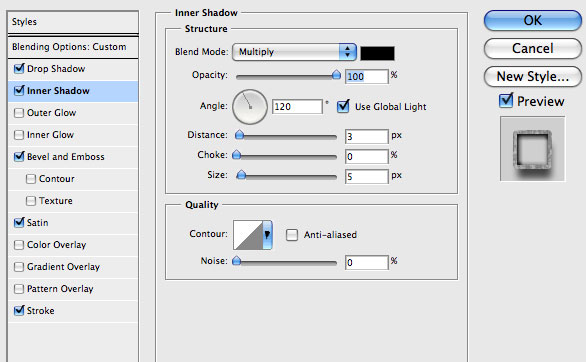Click the Opacity slider handle

336,75
